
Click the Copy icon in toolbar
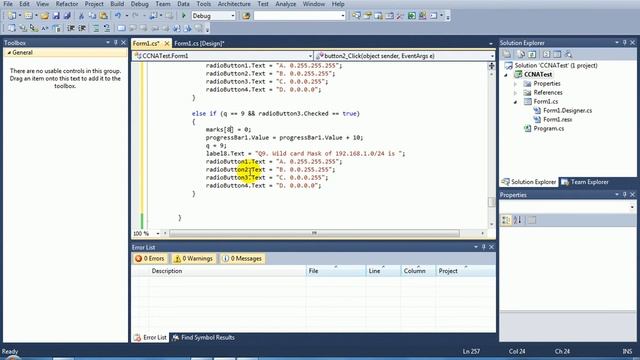coord(92,16)
